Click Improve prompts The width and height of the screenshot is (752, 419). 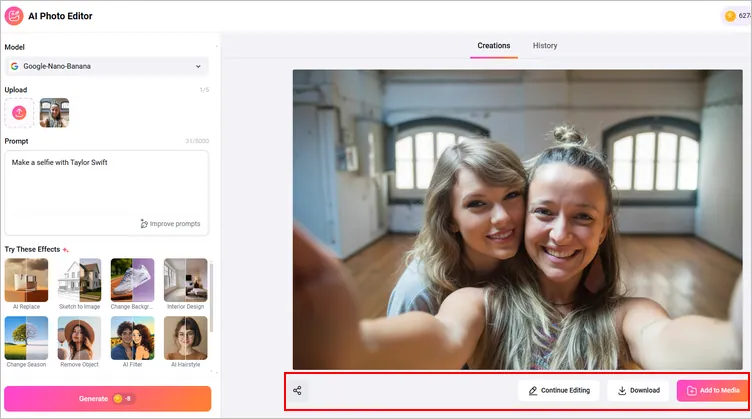click(170, 224)
